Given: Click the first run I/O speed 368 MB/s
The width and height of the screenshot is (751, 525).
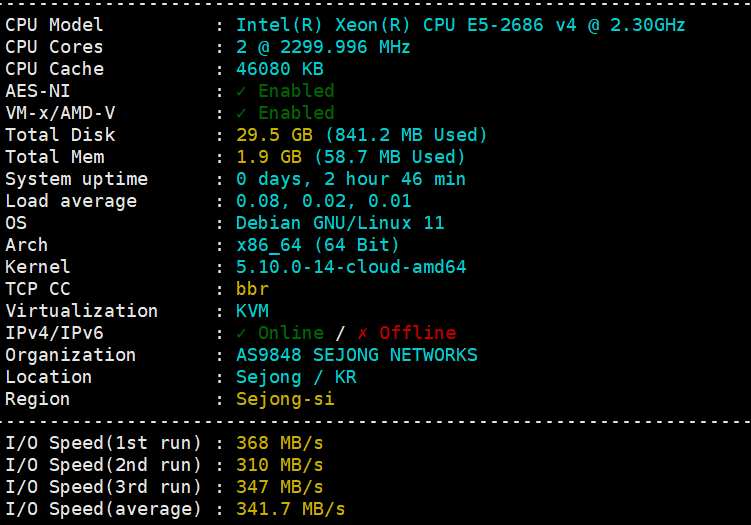Looking at the screenshot, I should click(x=280, y=443).
